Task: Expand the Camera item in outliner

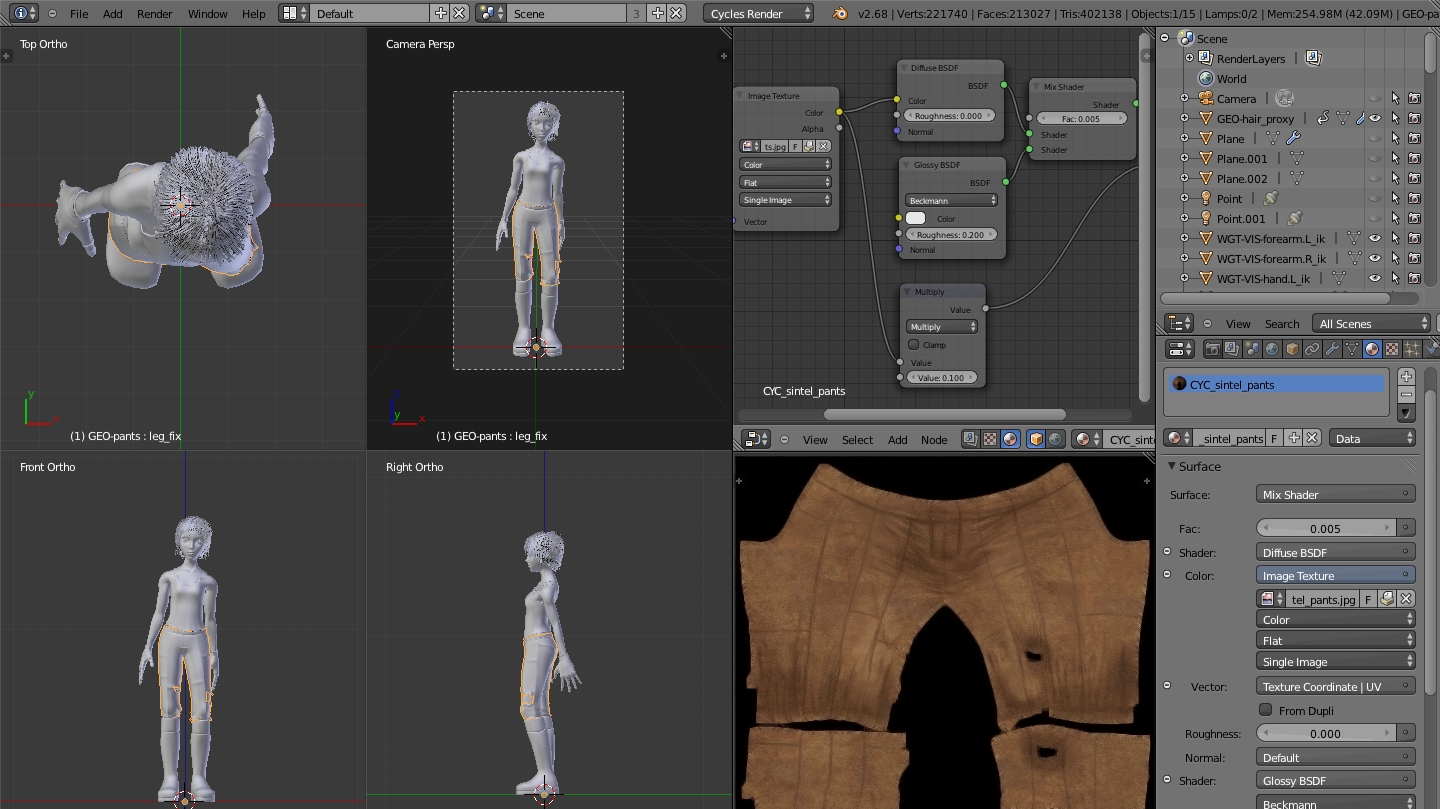Action: (1185, 99)
